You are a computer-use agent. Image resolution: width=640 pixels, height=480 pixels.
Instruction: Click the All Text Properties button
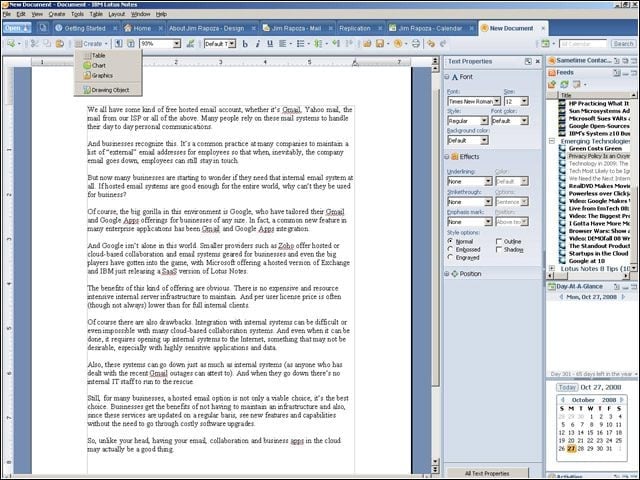tap(487, 473)
